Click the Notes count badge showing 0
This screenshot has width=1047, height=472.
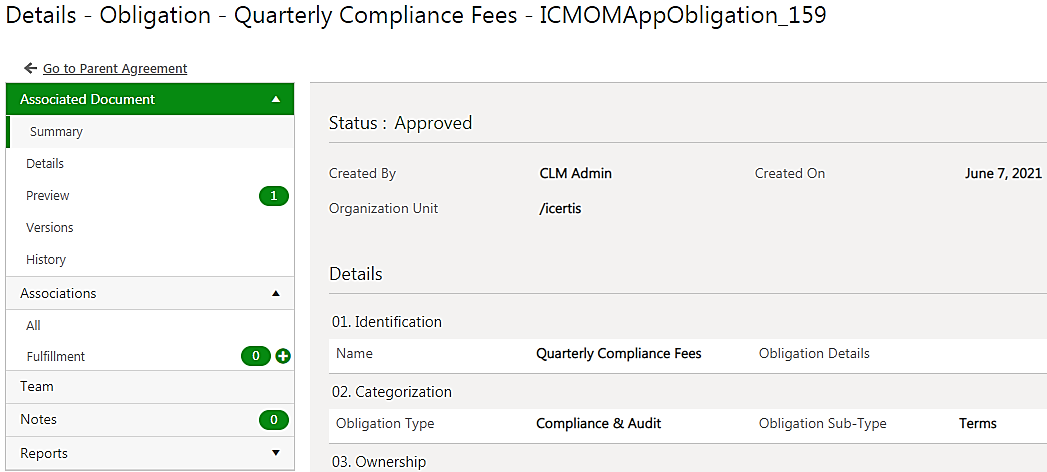coord(274,420)
